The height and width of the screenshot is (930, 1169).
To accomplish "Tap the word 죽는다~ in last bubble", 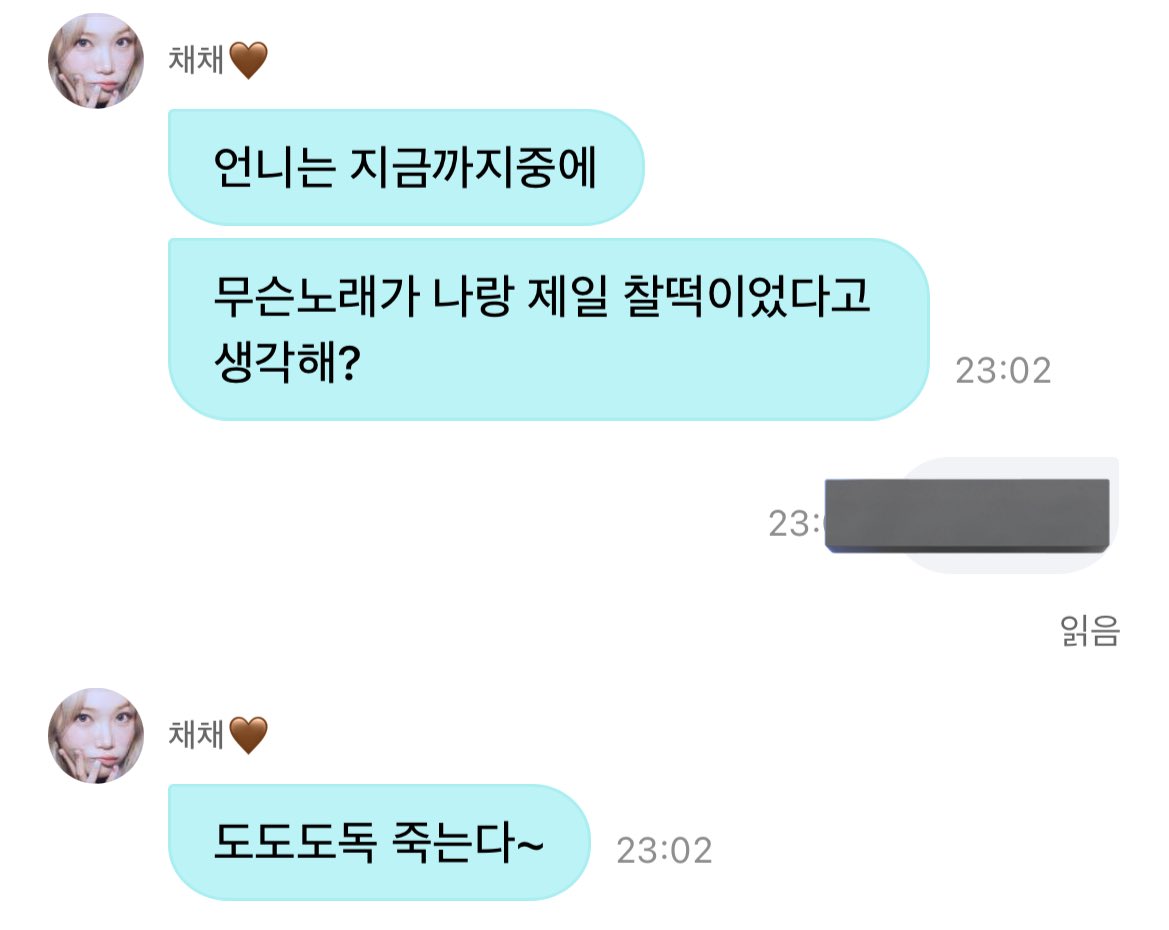I will 467,843.
